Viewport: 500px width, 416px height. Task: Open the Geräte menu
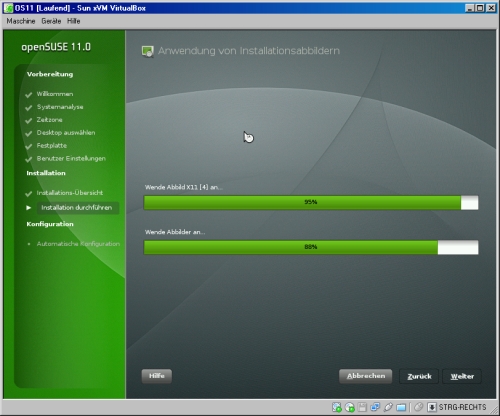coord(51,21)
